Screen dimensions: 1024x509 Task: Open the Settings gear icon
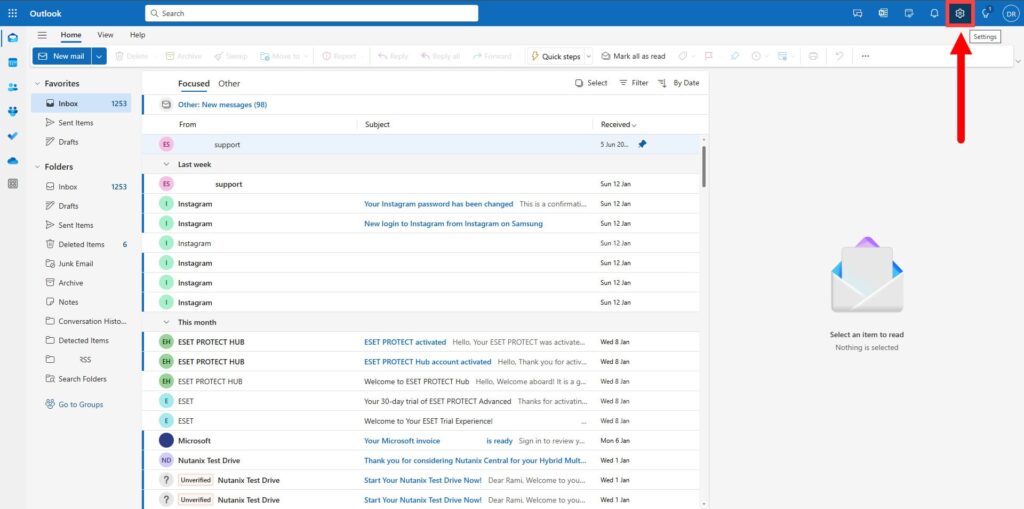(x=959, y=13)
